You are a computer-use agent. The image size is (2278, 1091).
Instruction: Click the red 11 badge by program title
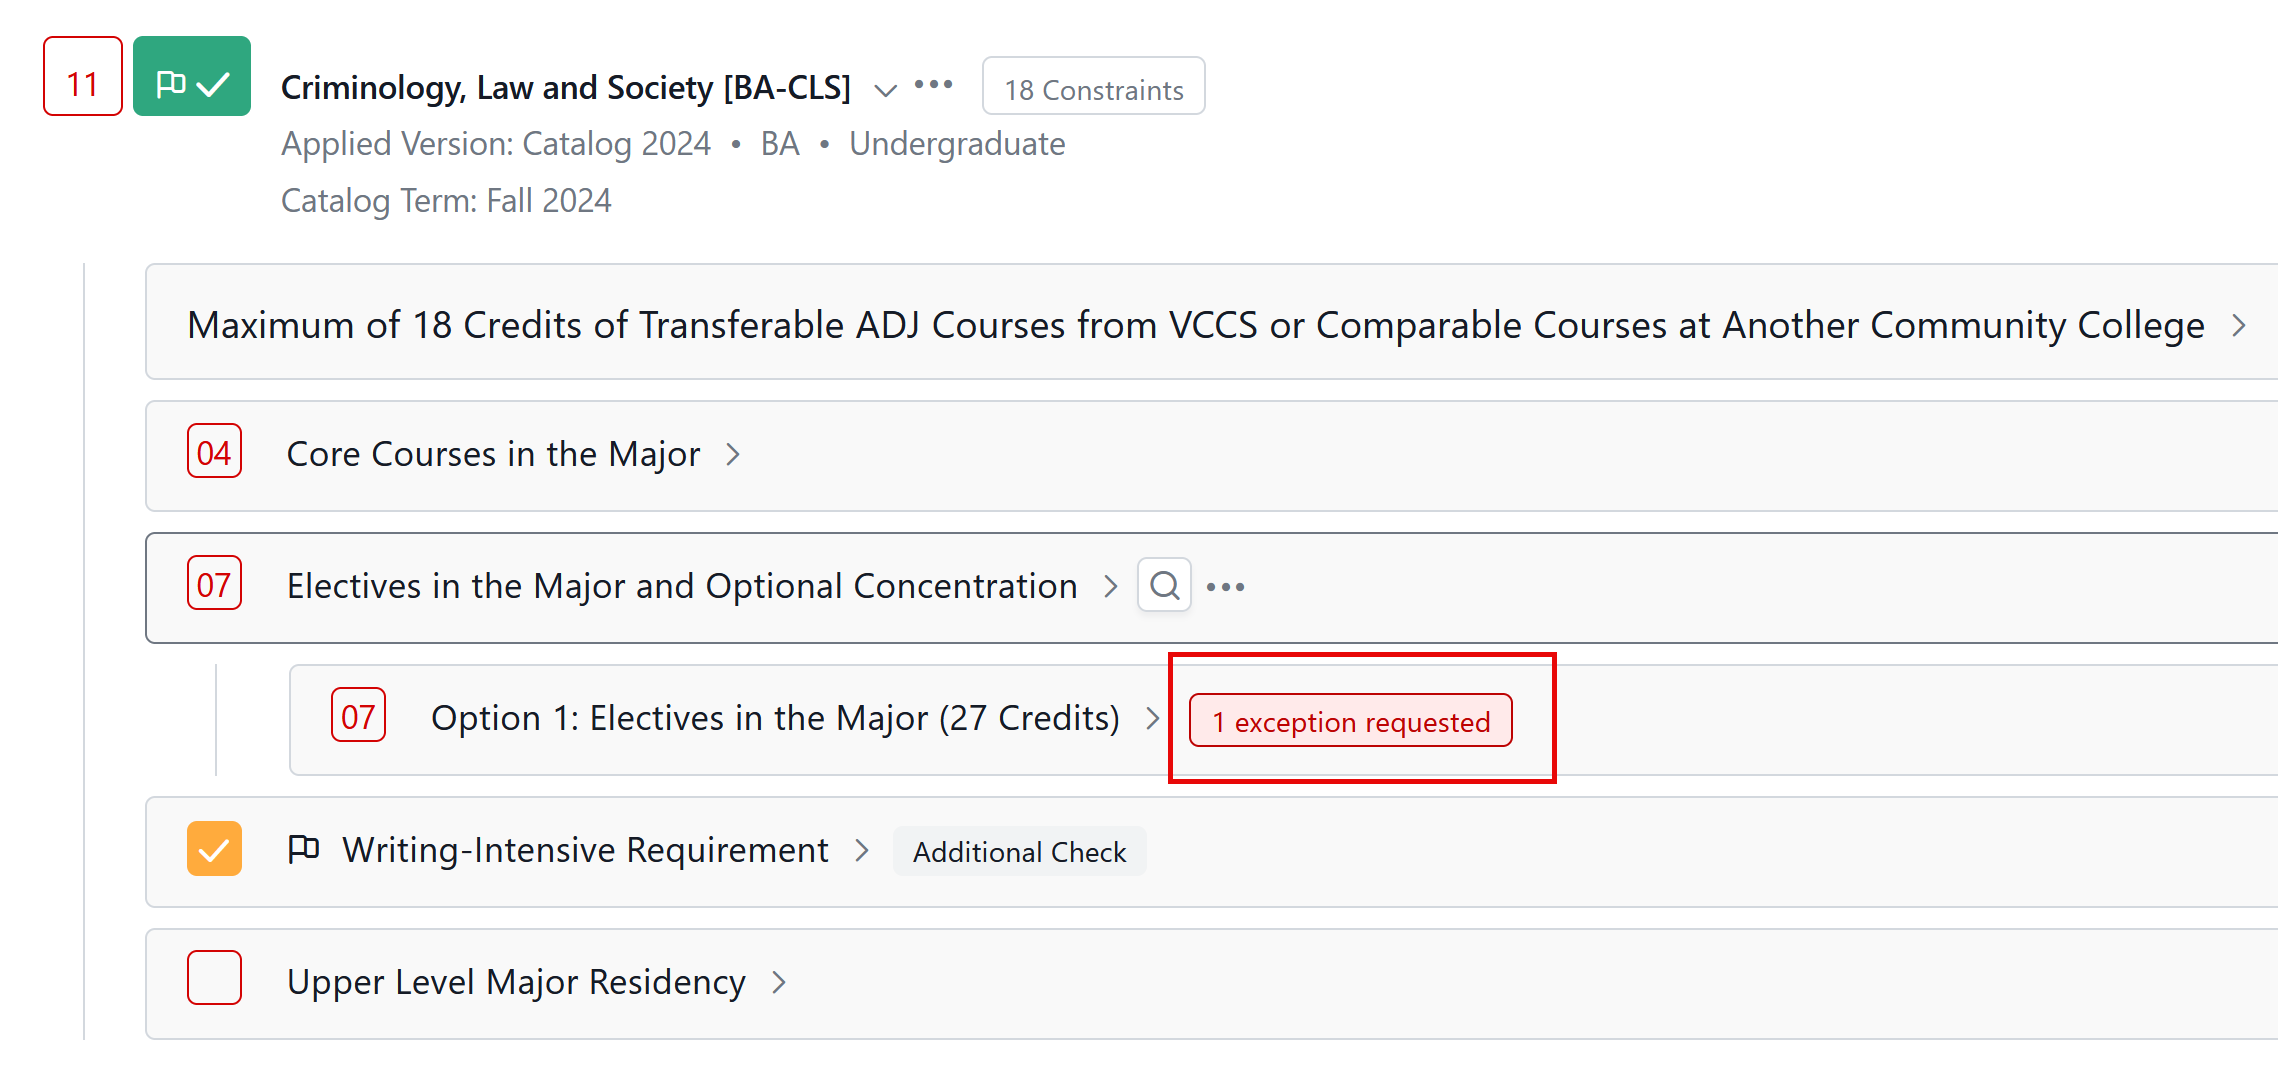coord(83,77)
